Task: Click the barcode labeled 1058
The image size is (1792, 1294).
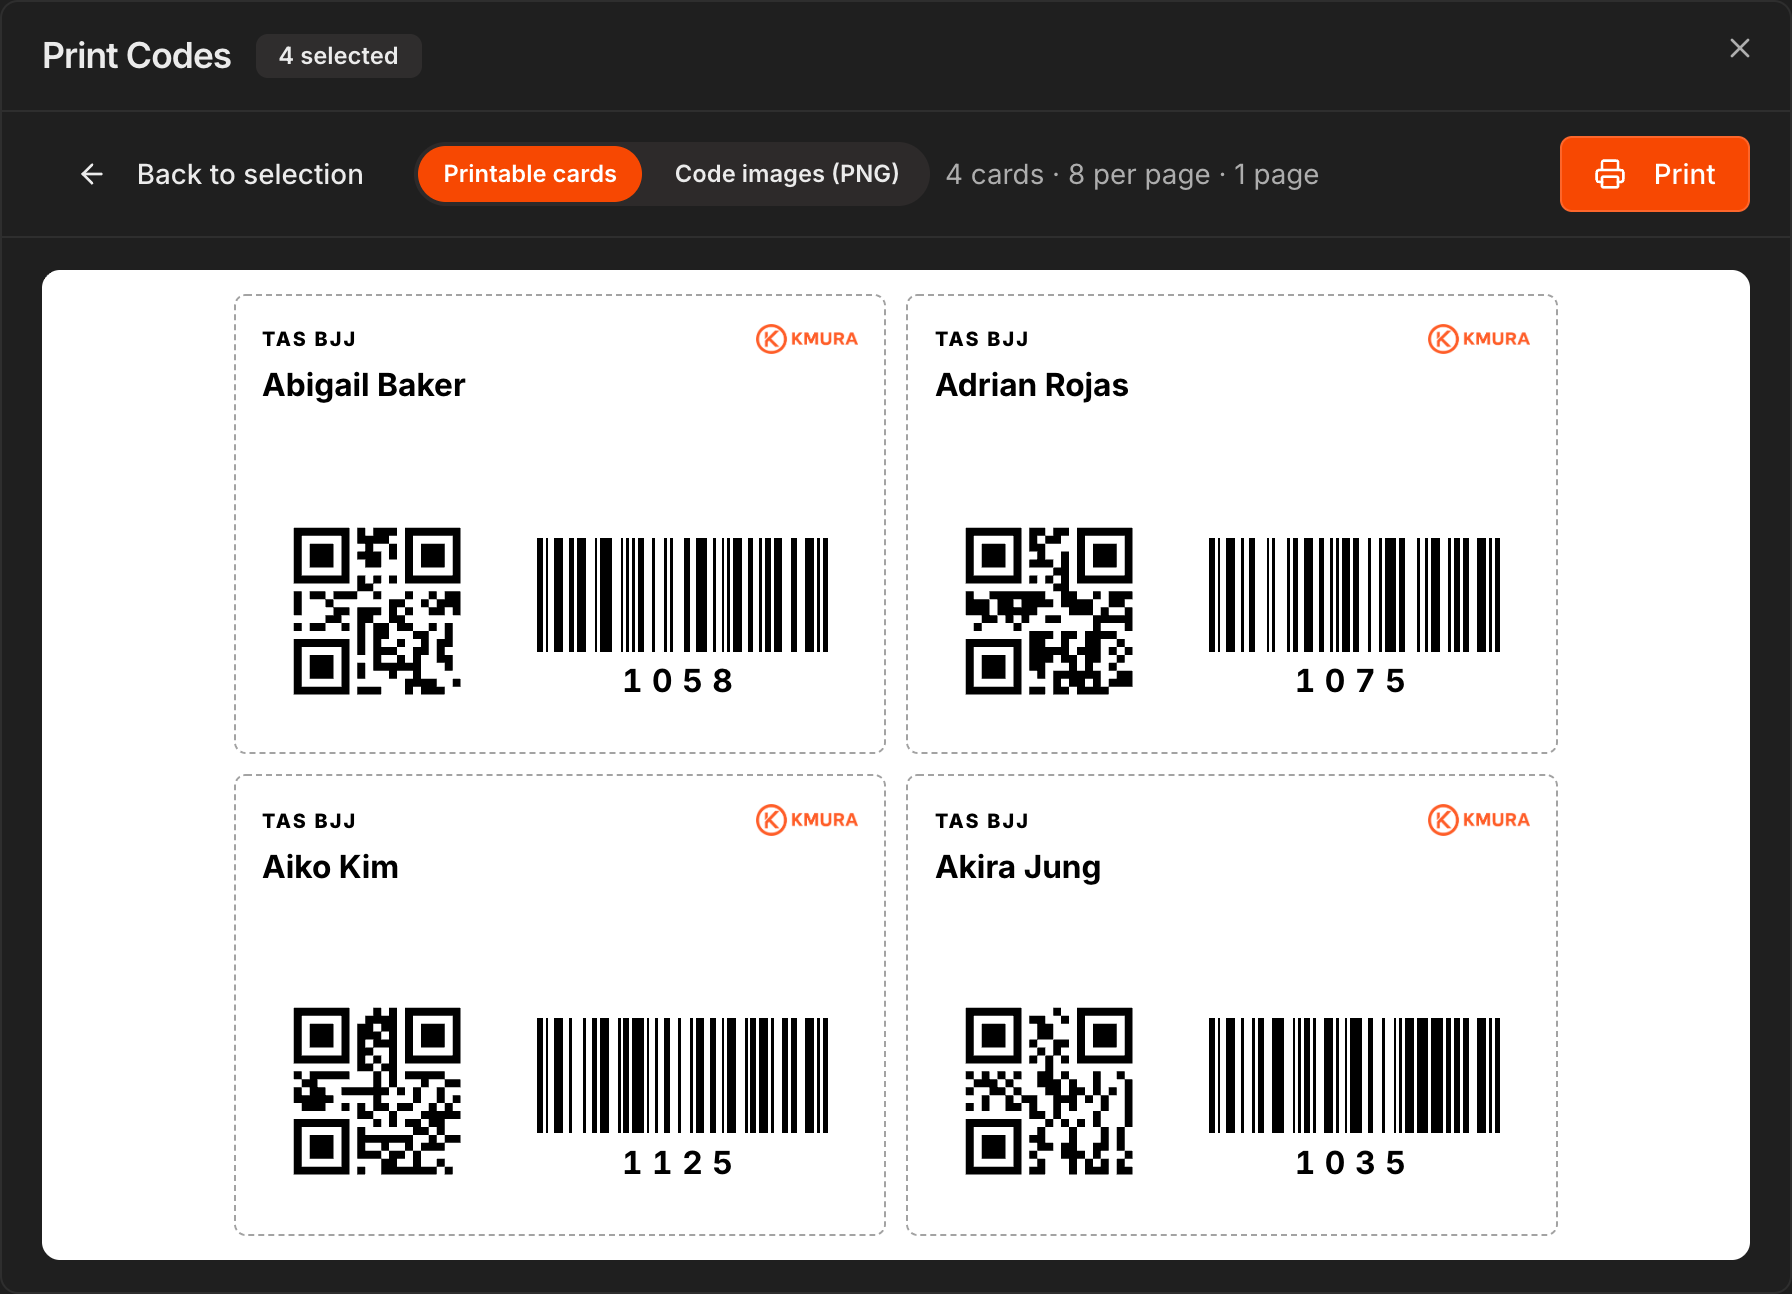Action: 682,595
